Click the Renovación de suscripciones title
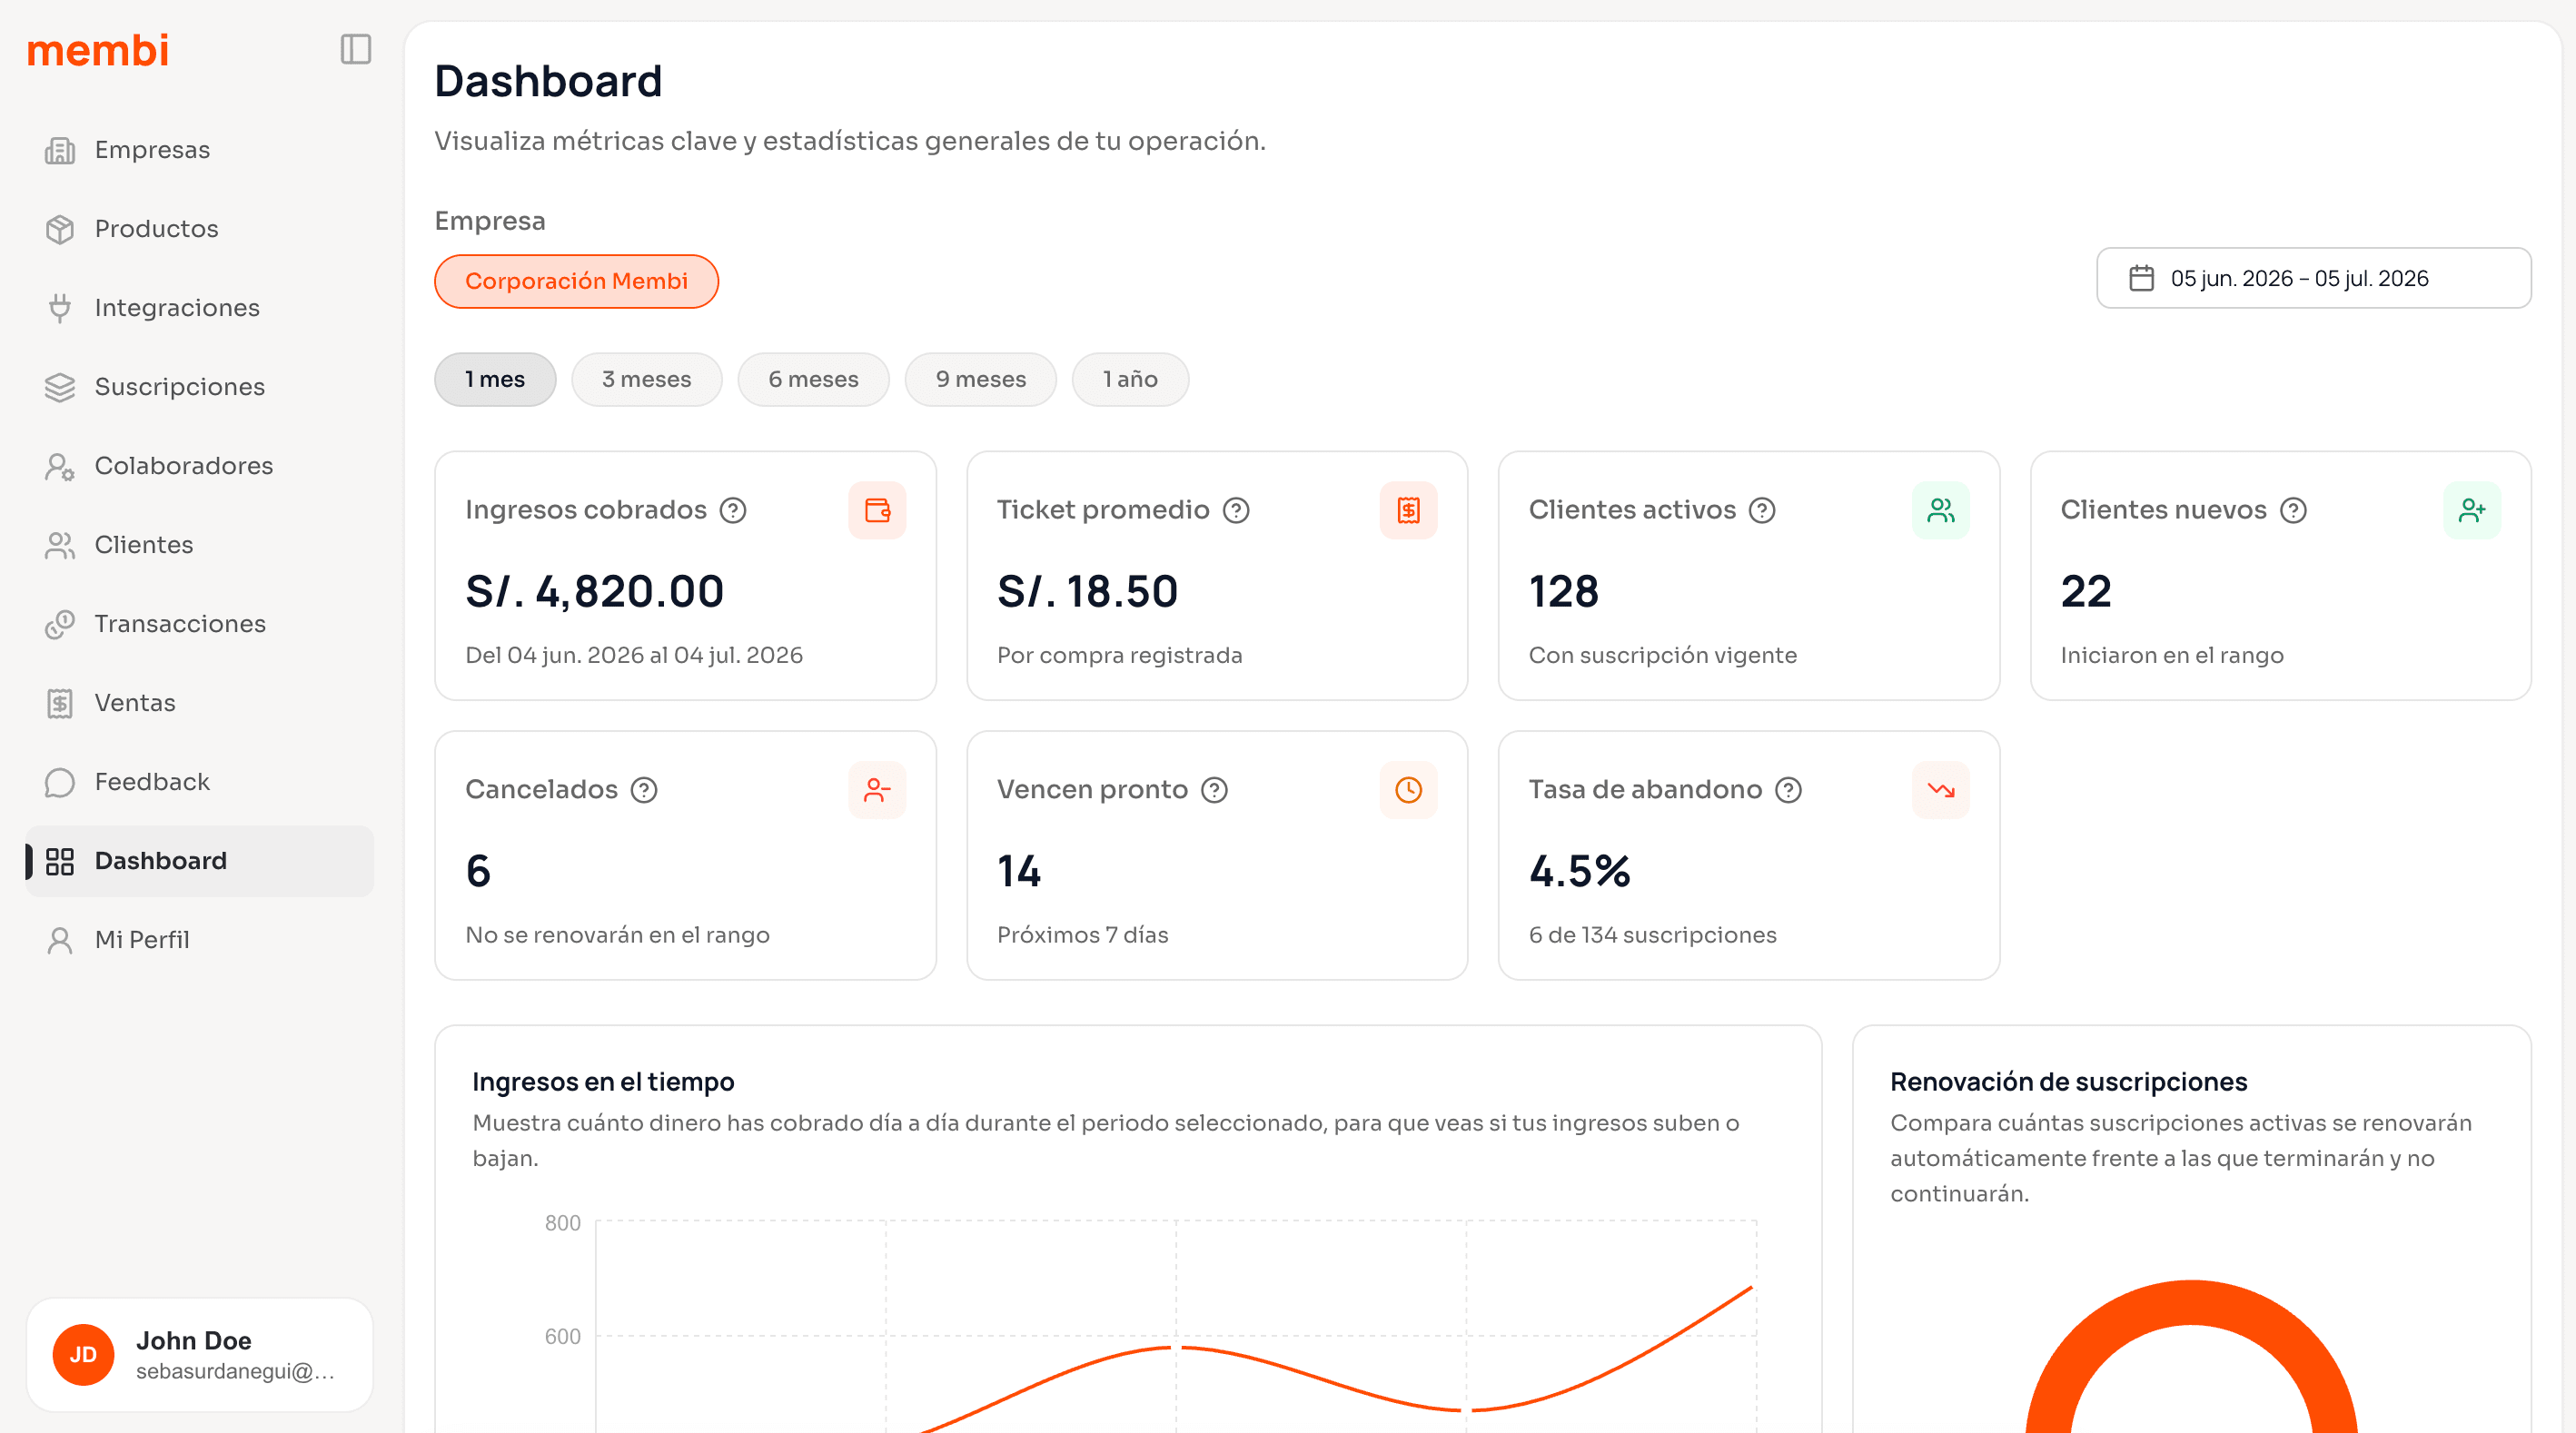This screenshot has height=1433, width=2576. click(2068, 1082)
